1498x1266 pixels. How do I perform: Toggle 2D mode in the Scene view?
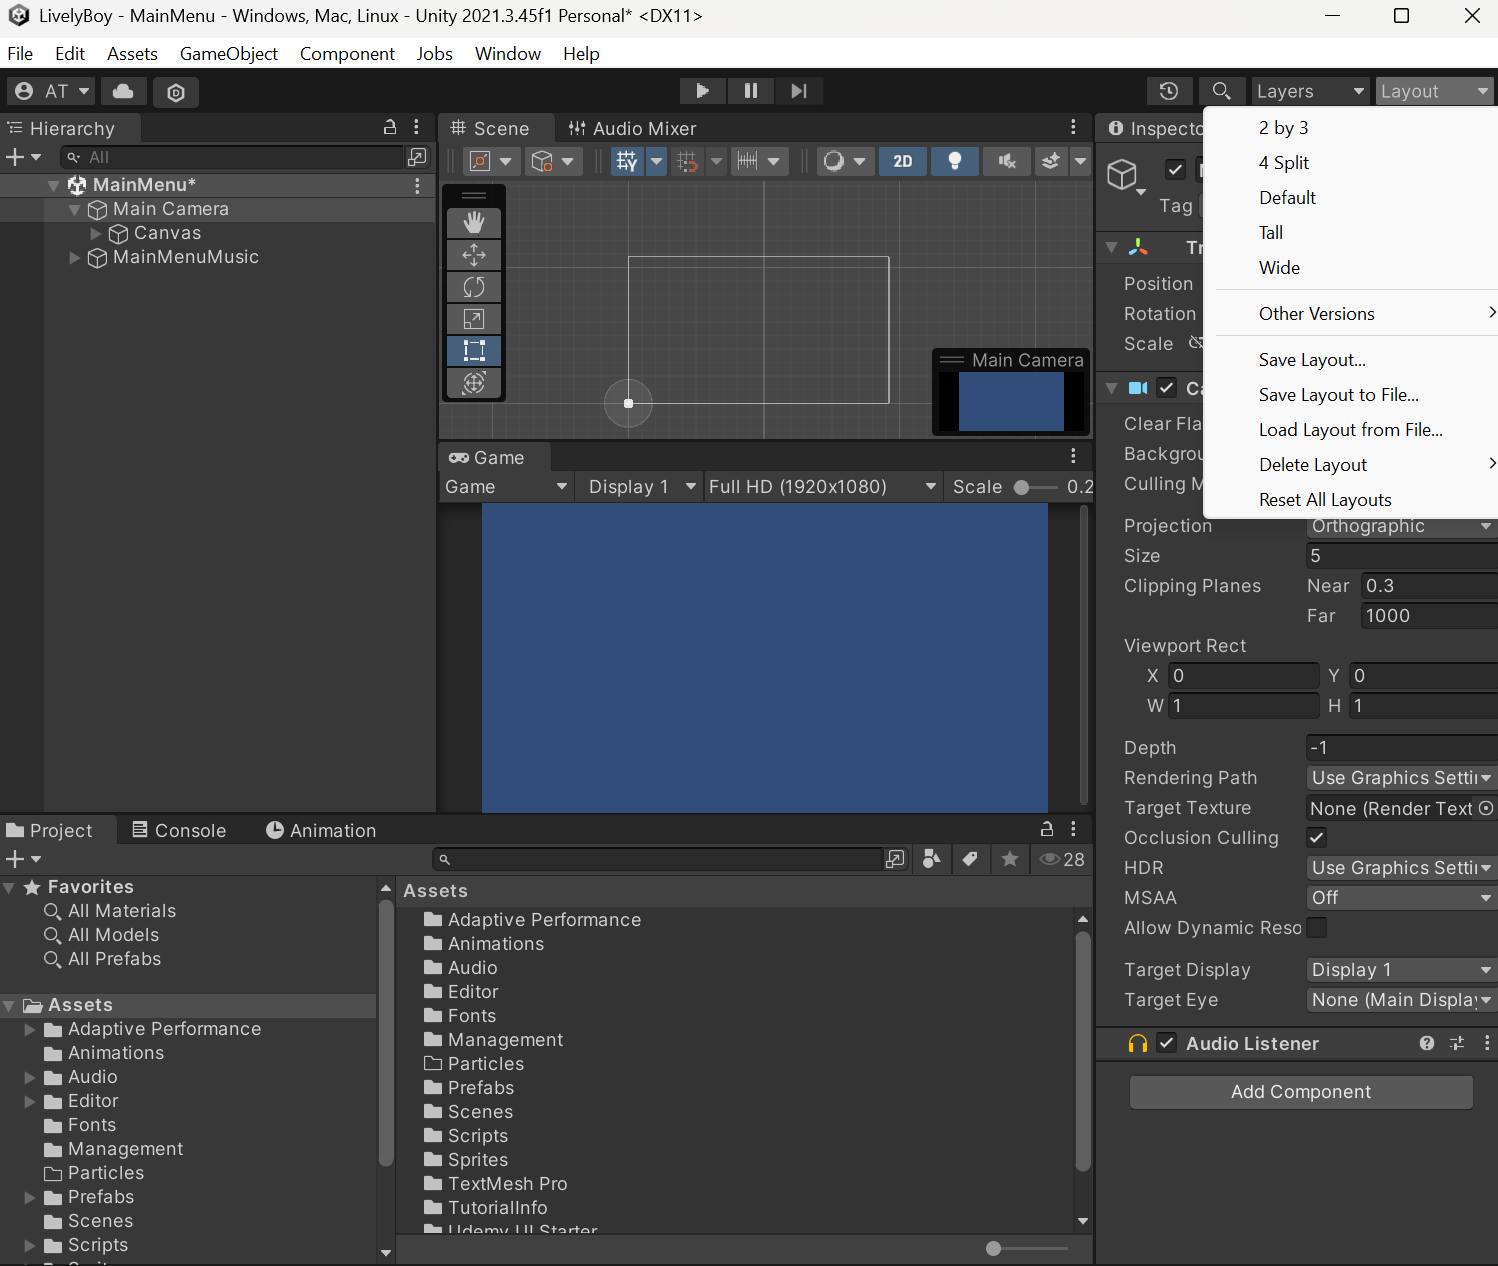(x=902, y=161)
